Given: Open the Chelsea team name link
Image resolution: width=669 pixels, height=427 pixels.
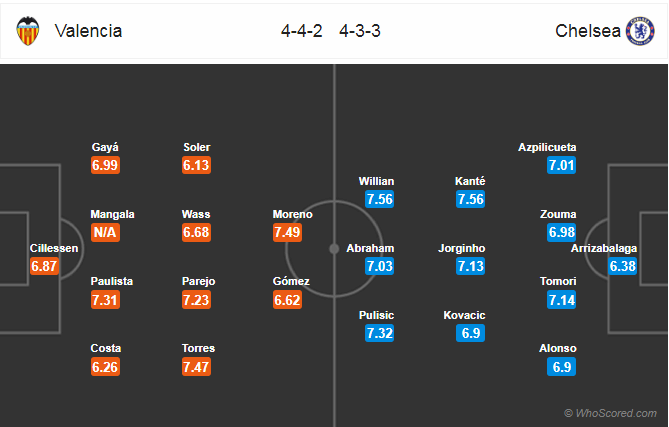Looking at the screenshot, I should point(588,31).
